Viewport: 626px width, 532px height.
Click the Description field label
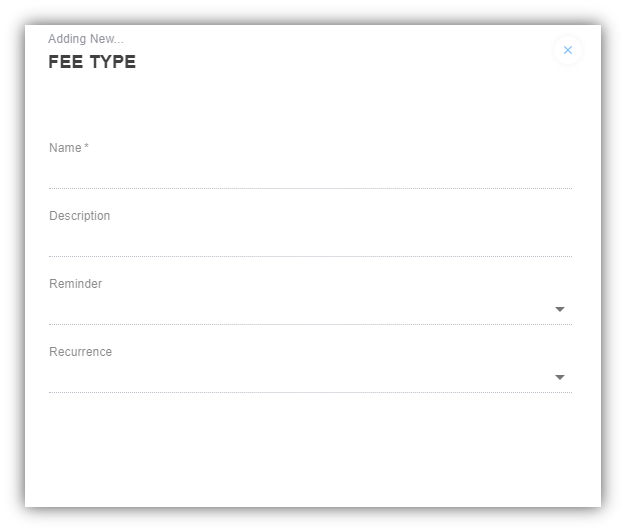pyautogui.click(x=79, y=216)
